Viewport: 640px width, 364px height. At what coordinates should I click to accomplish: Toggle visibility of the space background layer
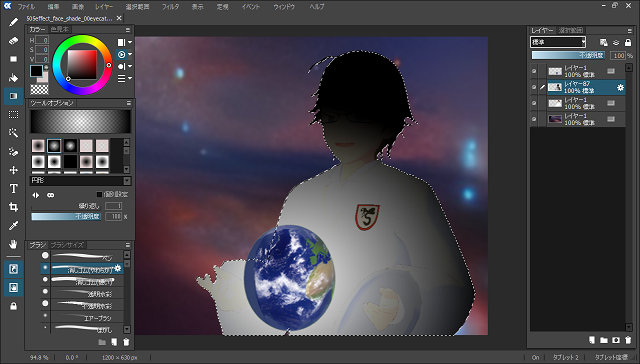(x=534, y=119)
